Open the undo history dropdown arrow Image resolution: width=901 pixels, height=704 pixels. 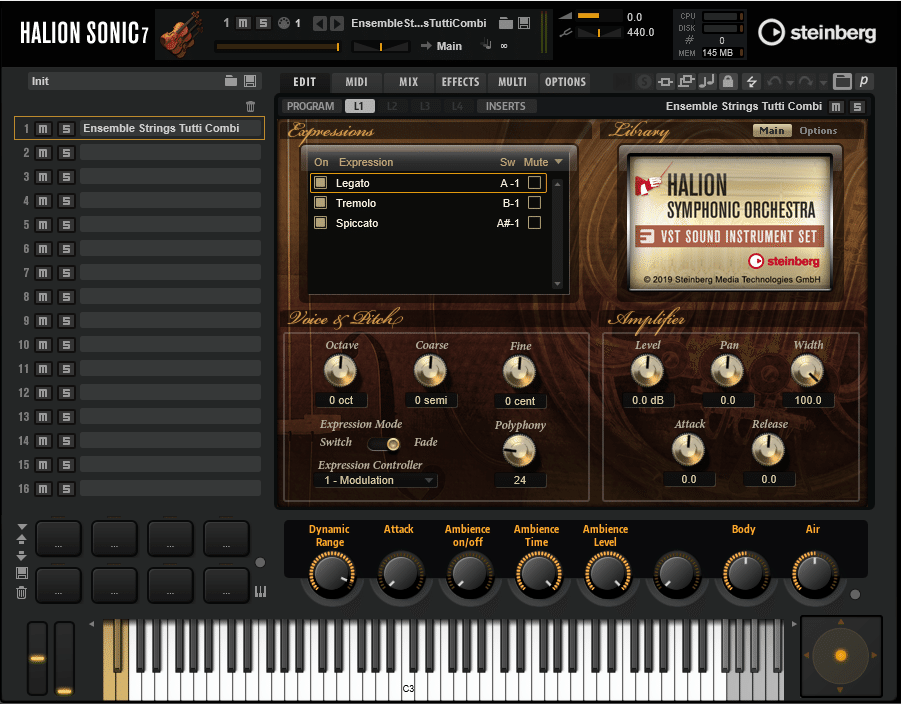[x=790, y=83]
